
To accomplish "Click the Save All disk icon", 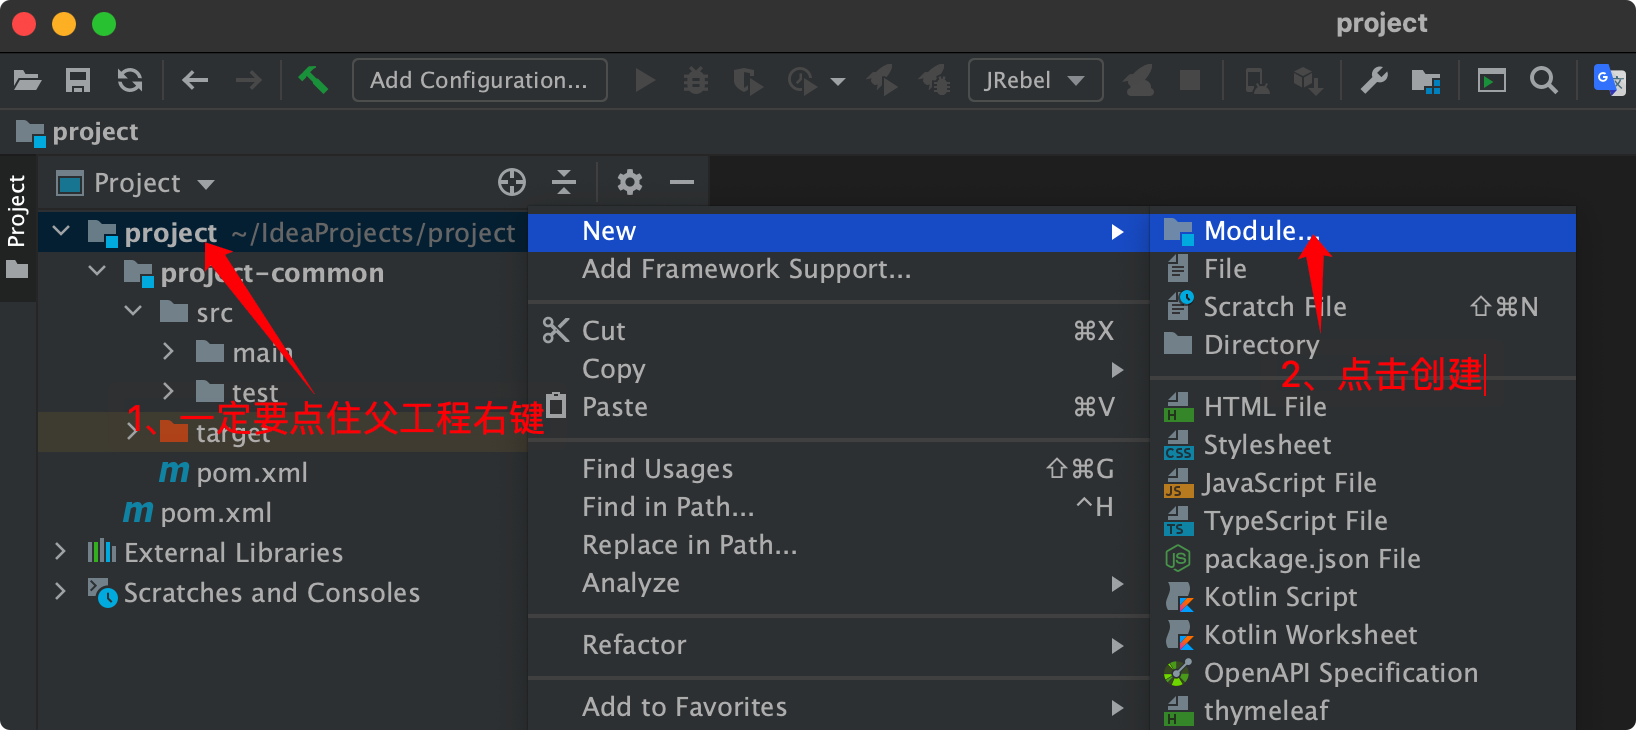I will coord(78,80).
